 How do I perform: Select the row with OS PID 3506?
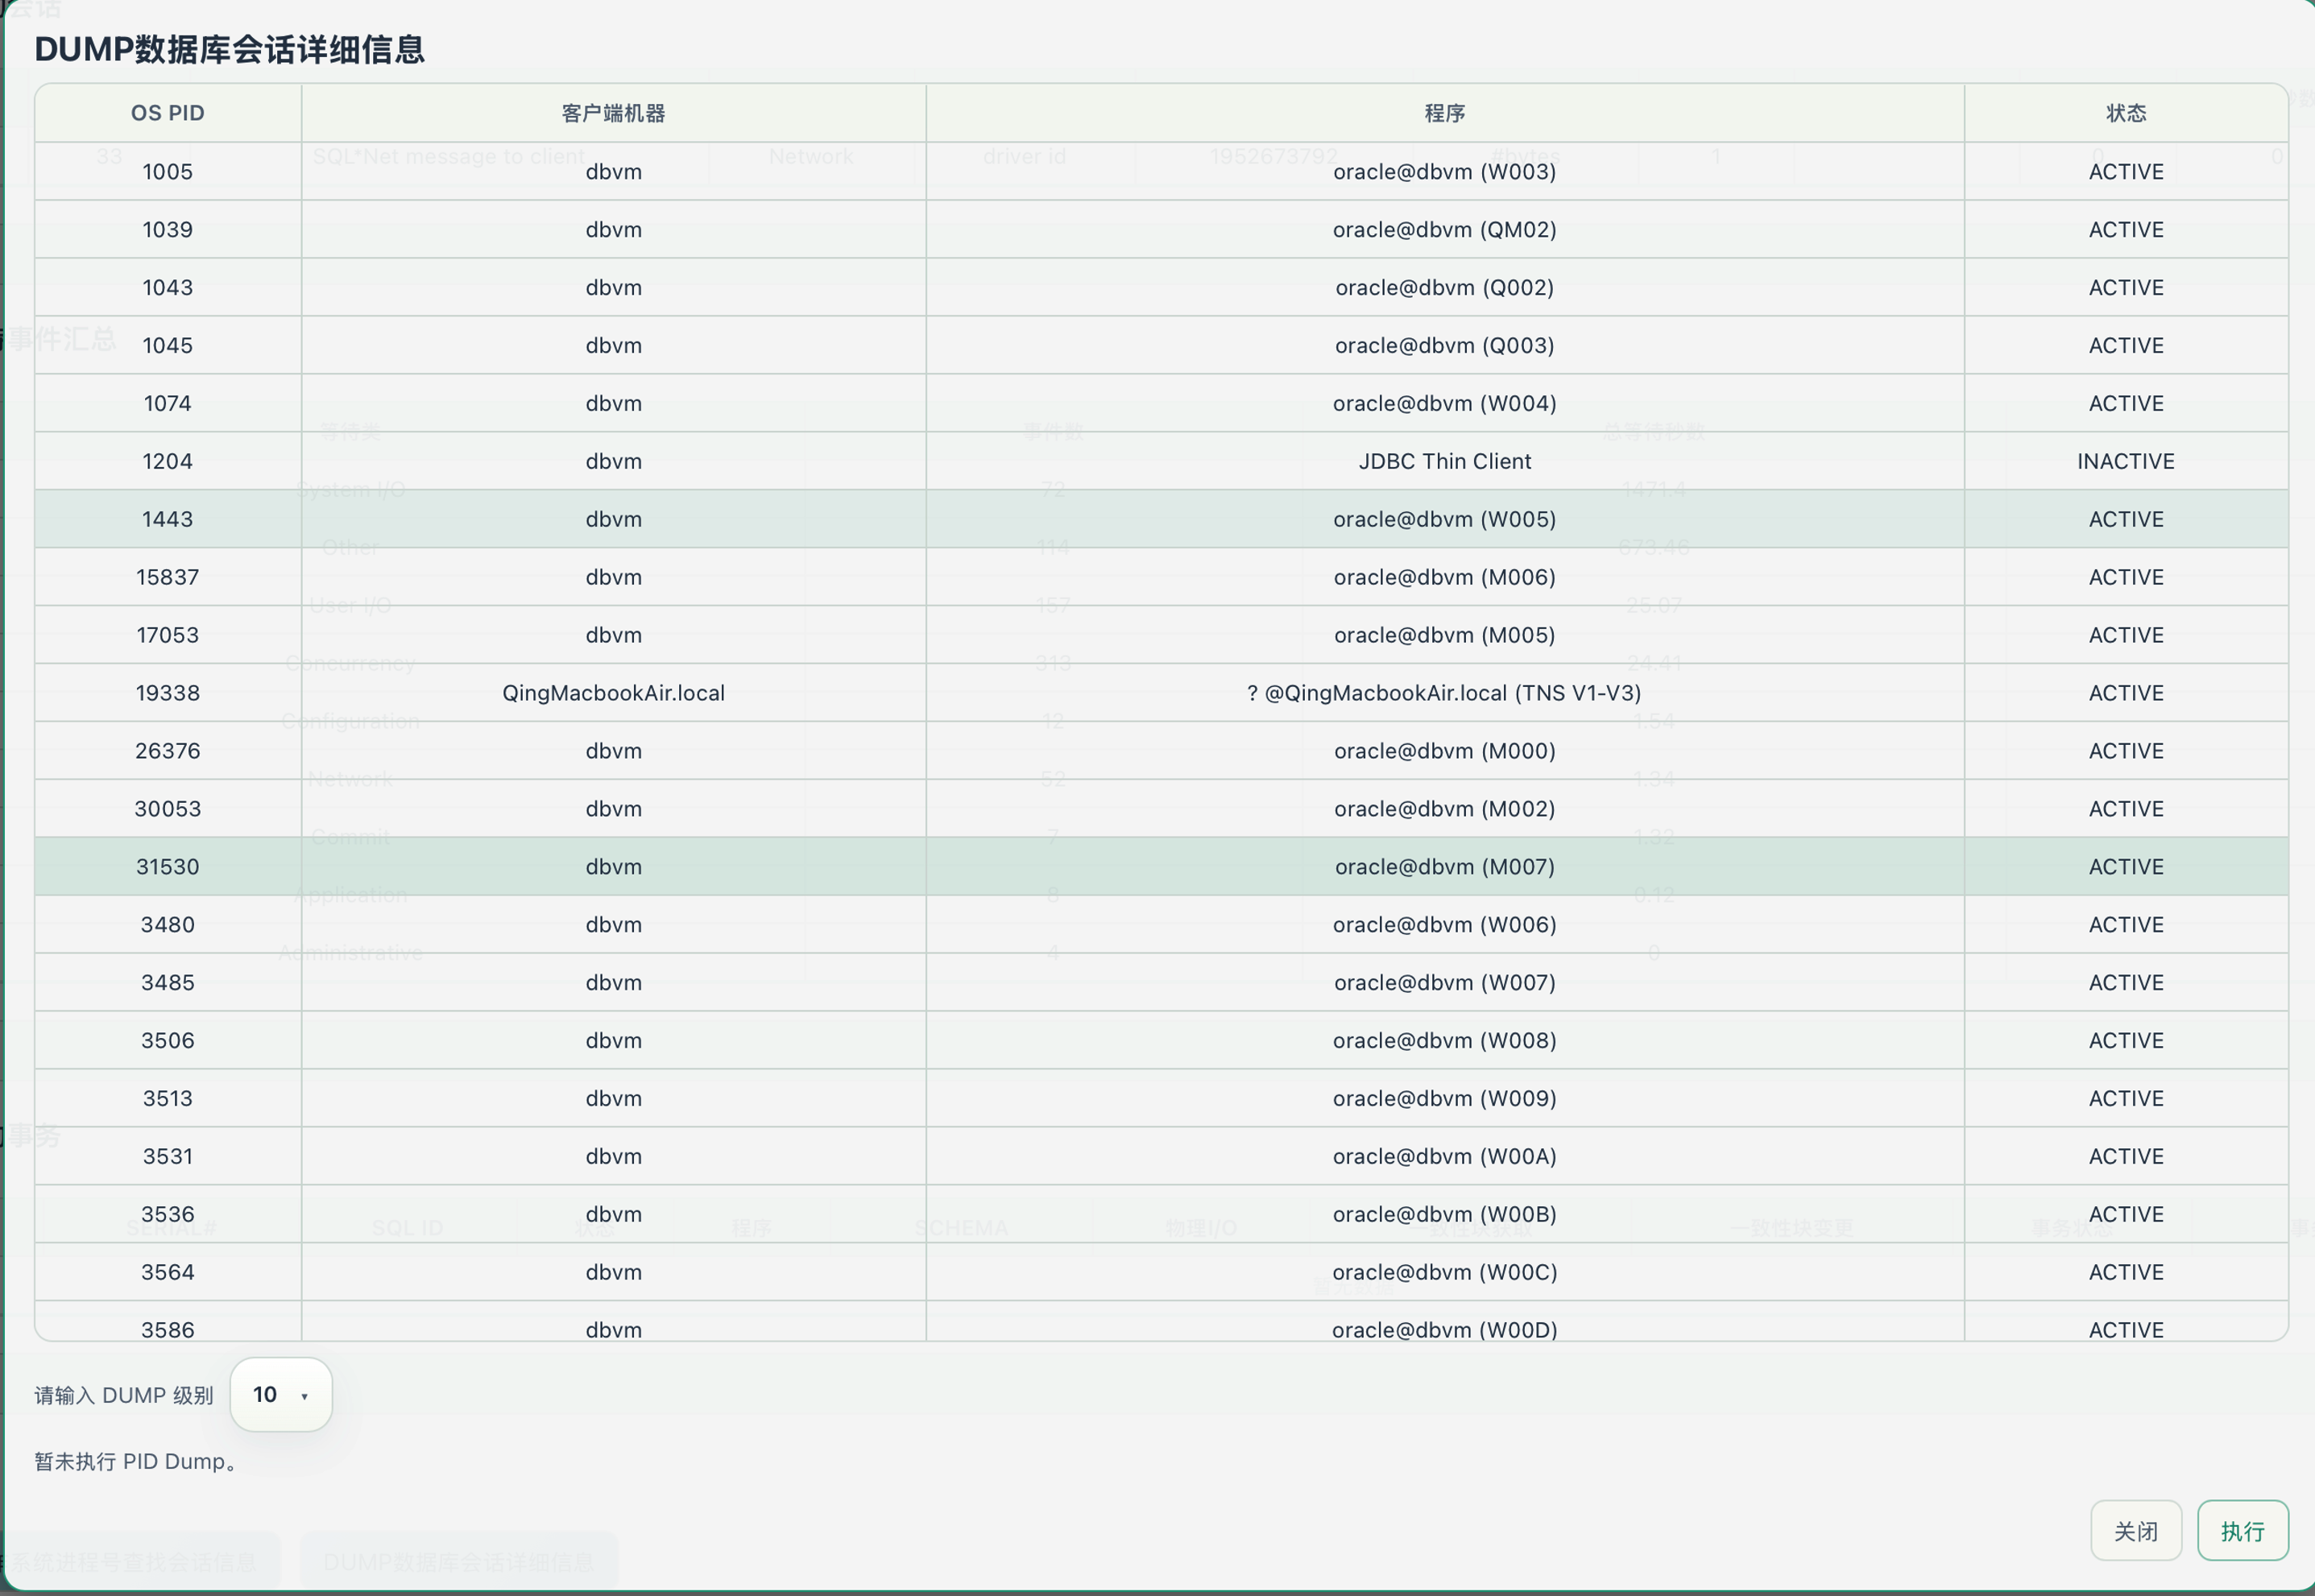point(1161,1041)
